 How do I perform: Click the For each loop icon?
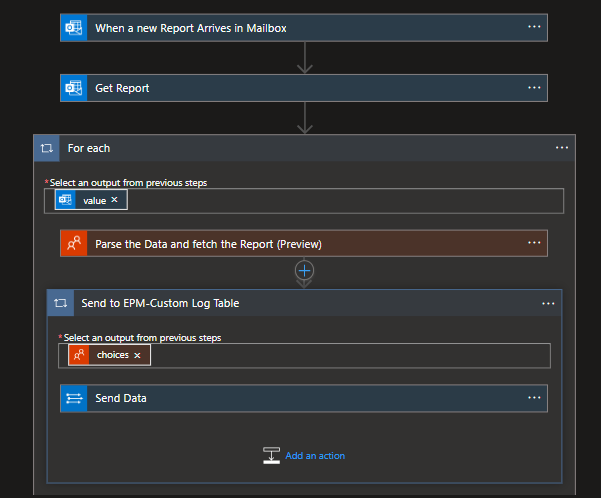tap(47, 148)
